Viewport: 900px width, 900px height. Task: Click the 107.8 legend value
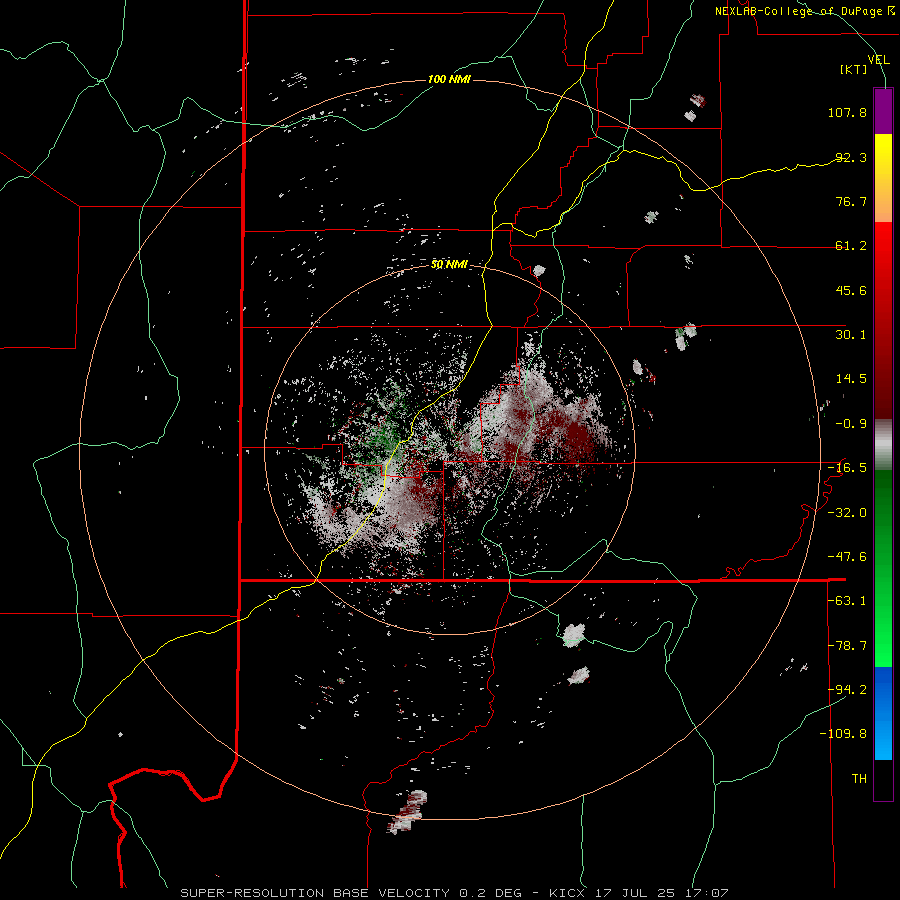pyautogui.click(x=847, y=112)
